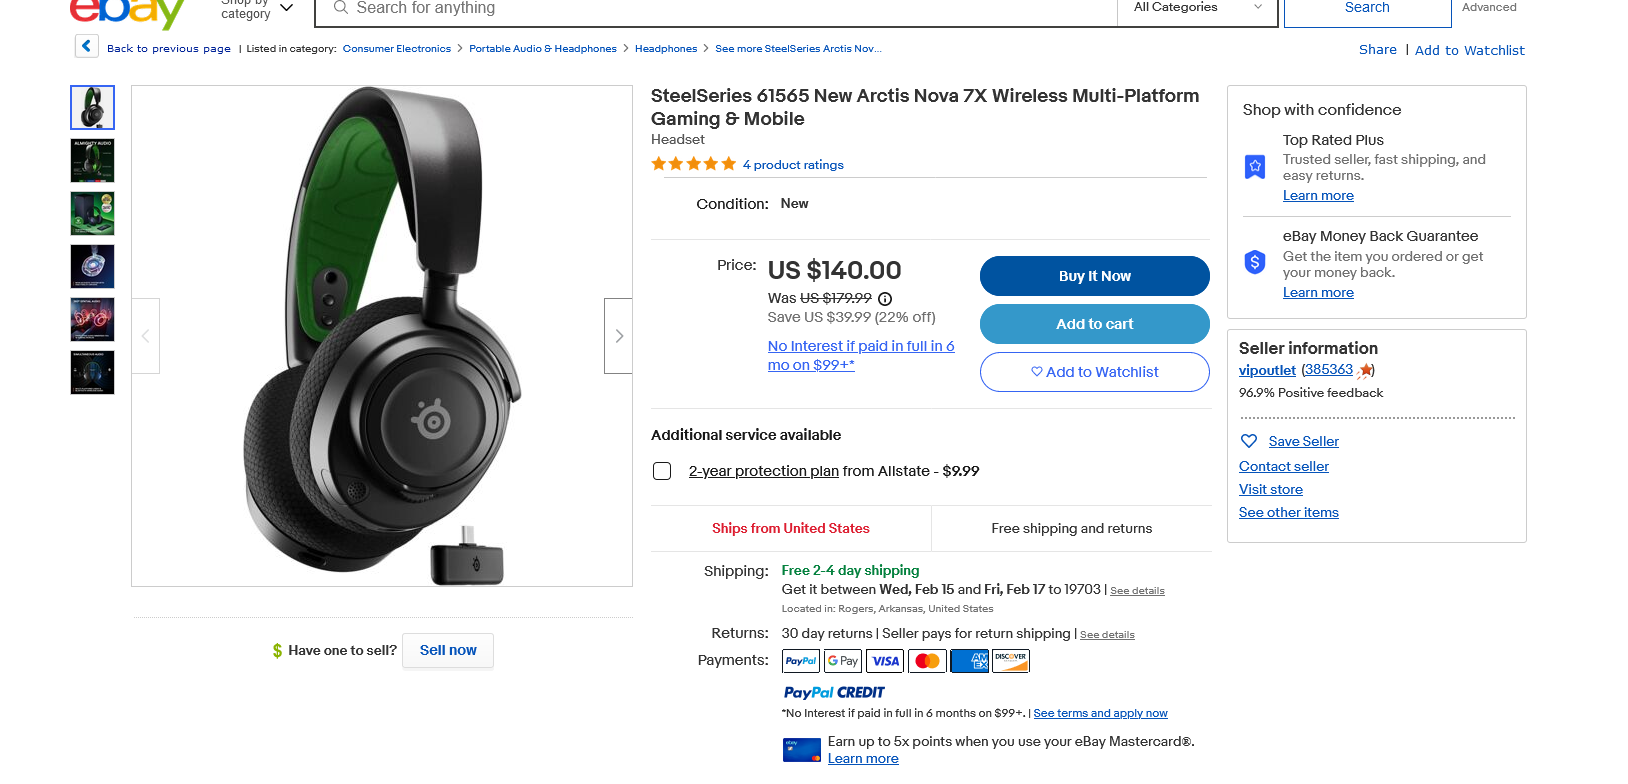This screenshot has height=784, width=1628.
Task: Open the All Categories dropdown
Action: 1197,8
